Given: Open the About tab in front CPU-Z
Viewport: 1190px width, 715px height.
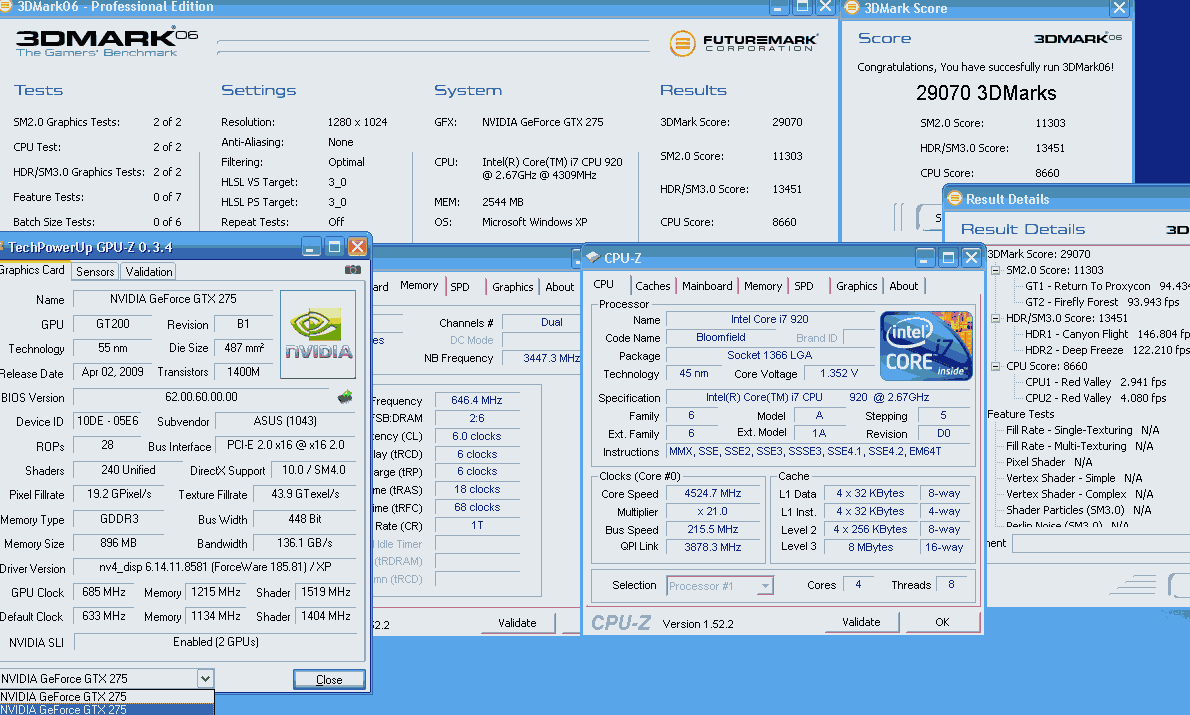Looking at the screenshot, I should pyautogui.click(x=903, y=286).
